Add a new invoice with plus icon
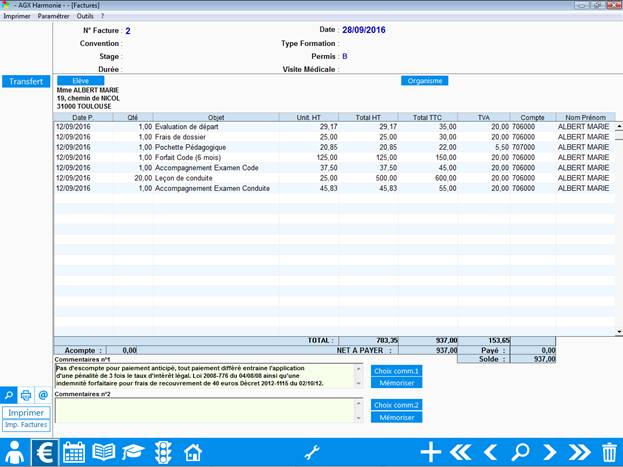This screenshot has height=467, width=623. pyautogui.click(x=431, y=452)
